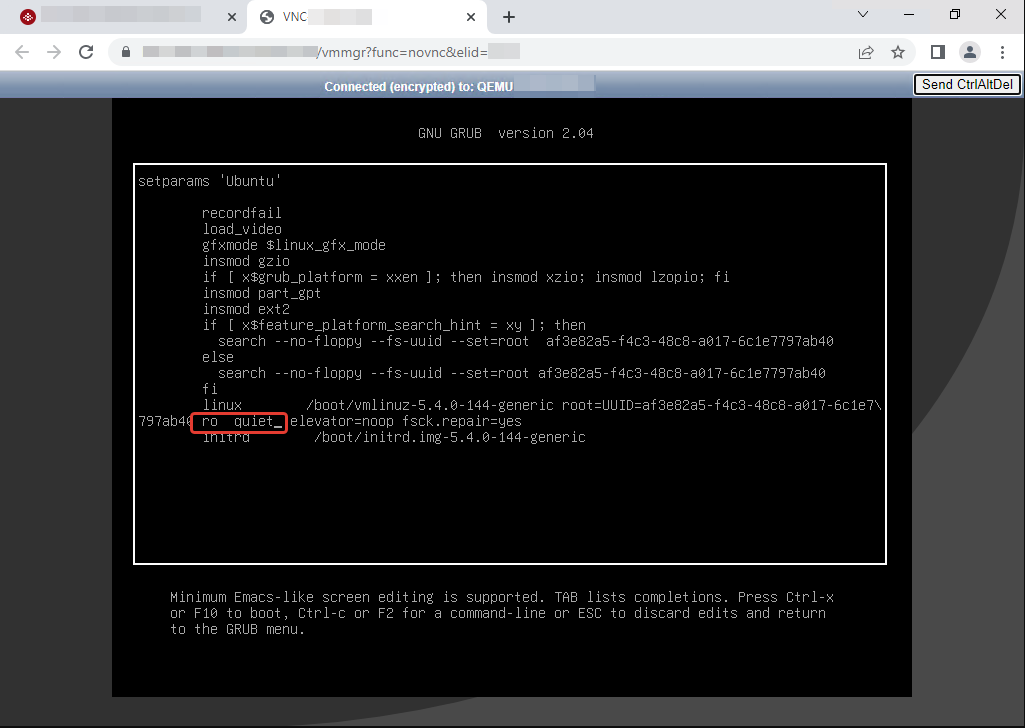This screenshot has width=1025, height=728.
Task: Click the x$feature_platform_search_hint line
Action: 394,325
